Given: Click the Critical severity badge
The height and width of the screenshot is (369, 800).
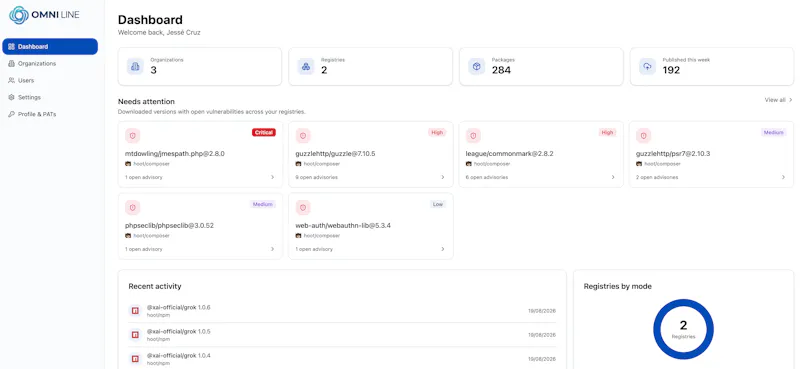Looking at the screenshot, I should [x=264, y=132].
